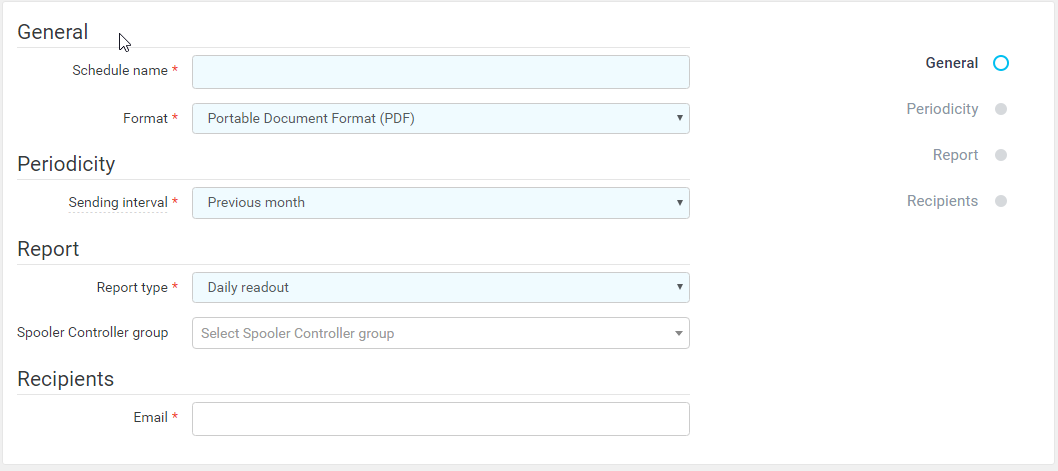The height and width of the screenshot is (471, 1058).
Task: Click the Schedule name input field
Action: point(440,72)
